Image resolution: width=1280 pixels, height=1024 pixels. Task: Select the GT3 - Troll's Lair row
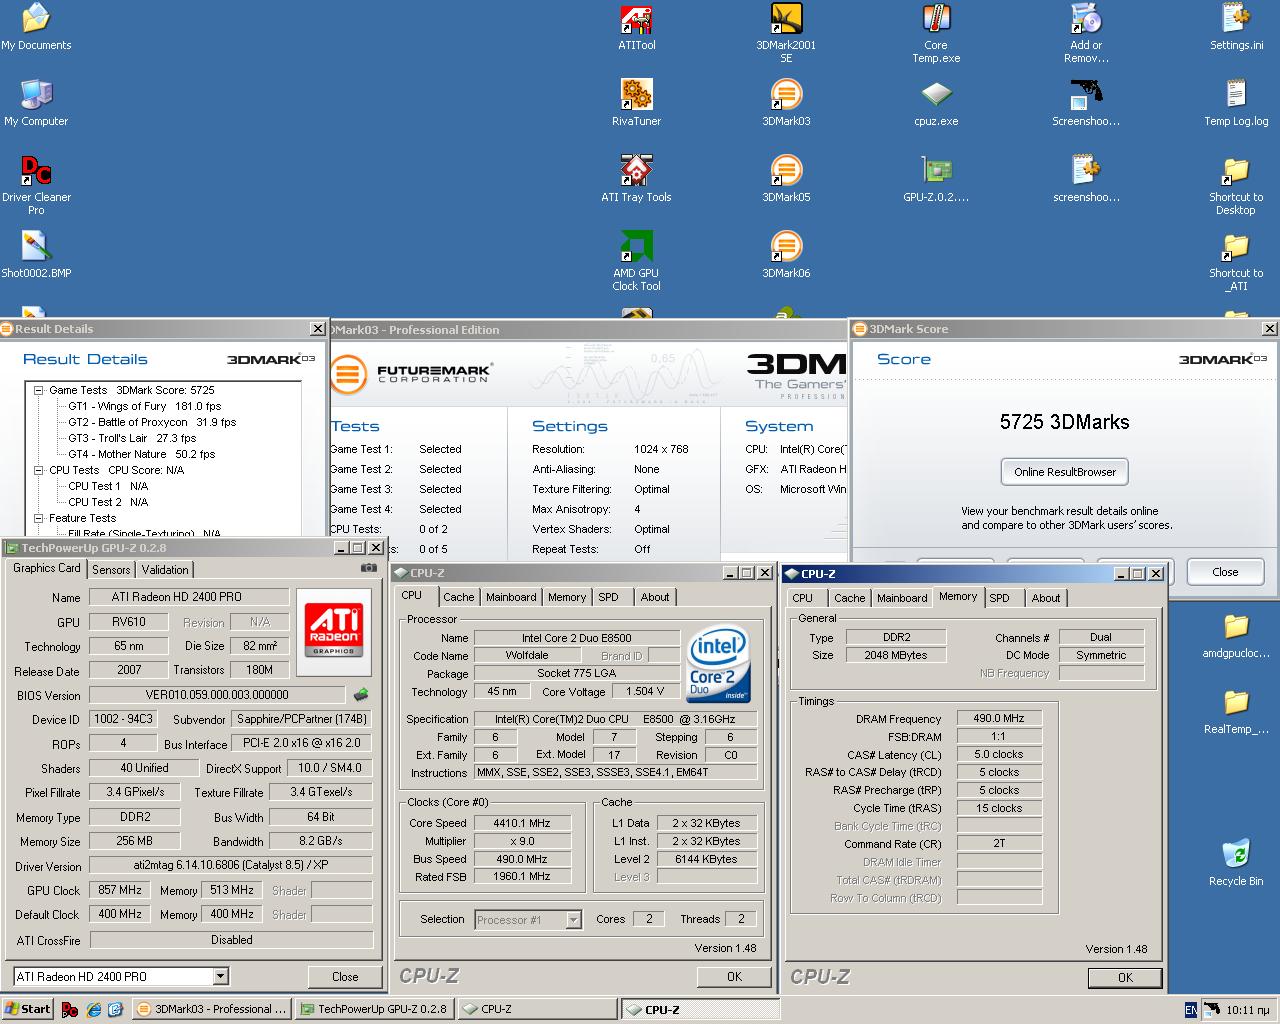click(132, 438)
